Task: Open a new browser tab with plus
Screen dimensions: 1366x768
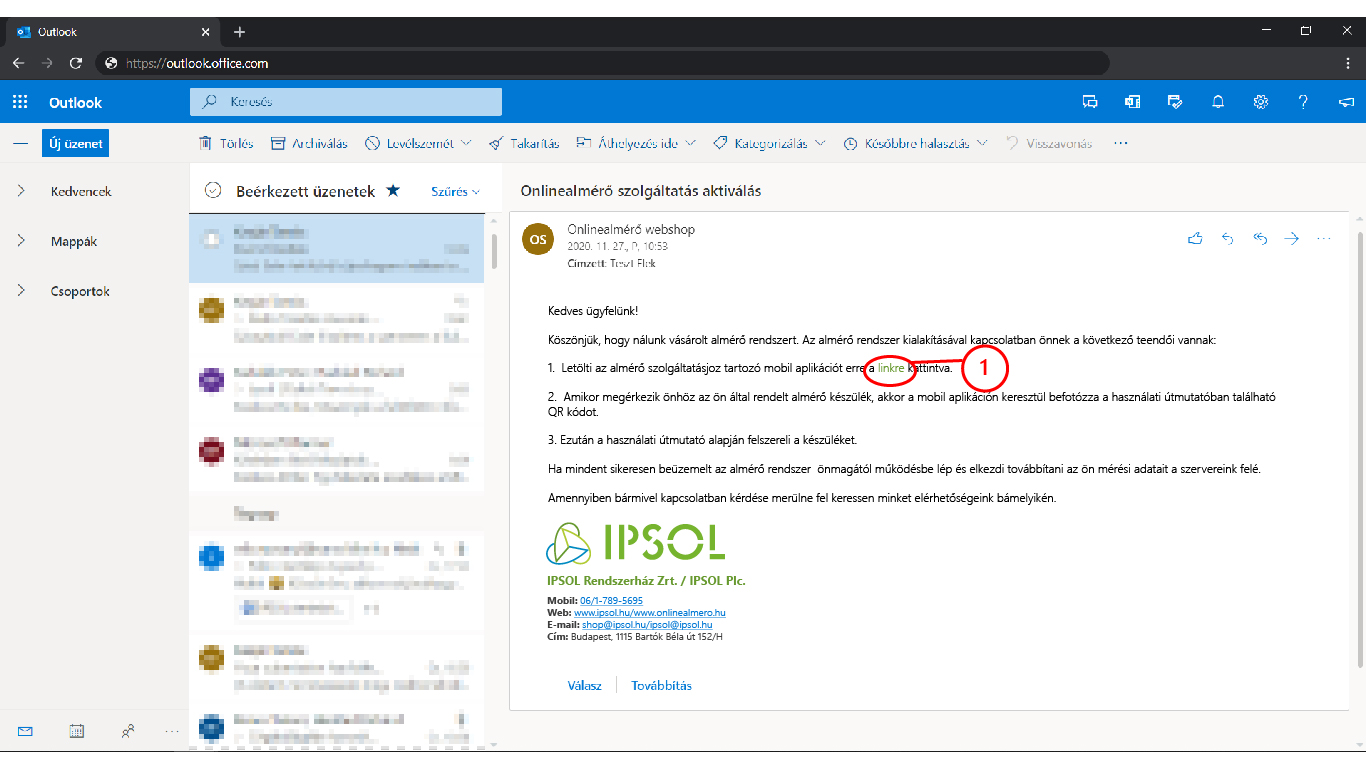Action: coord(239,32)
